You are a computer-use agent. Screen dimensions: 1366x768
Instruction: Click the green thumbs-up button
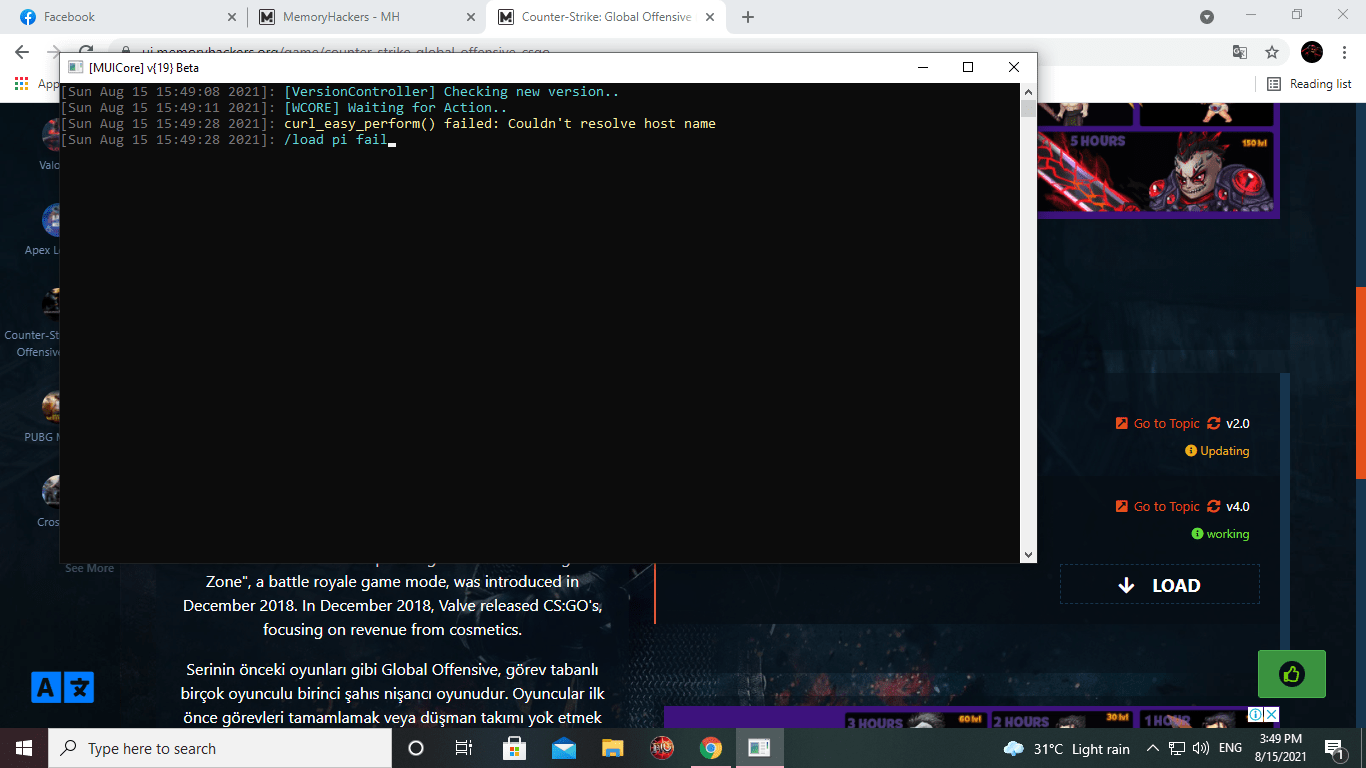click(x=1291, y=674)
